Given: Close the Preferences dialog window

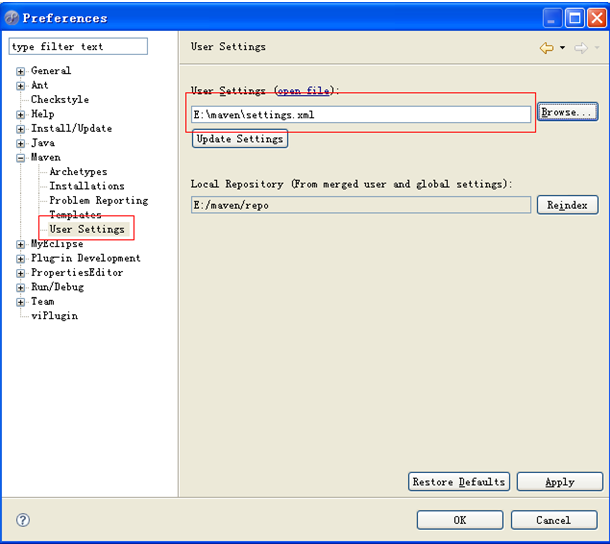Looking at the screenshot, I should point(597,18).
